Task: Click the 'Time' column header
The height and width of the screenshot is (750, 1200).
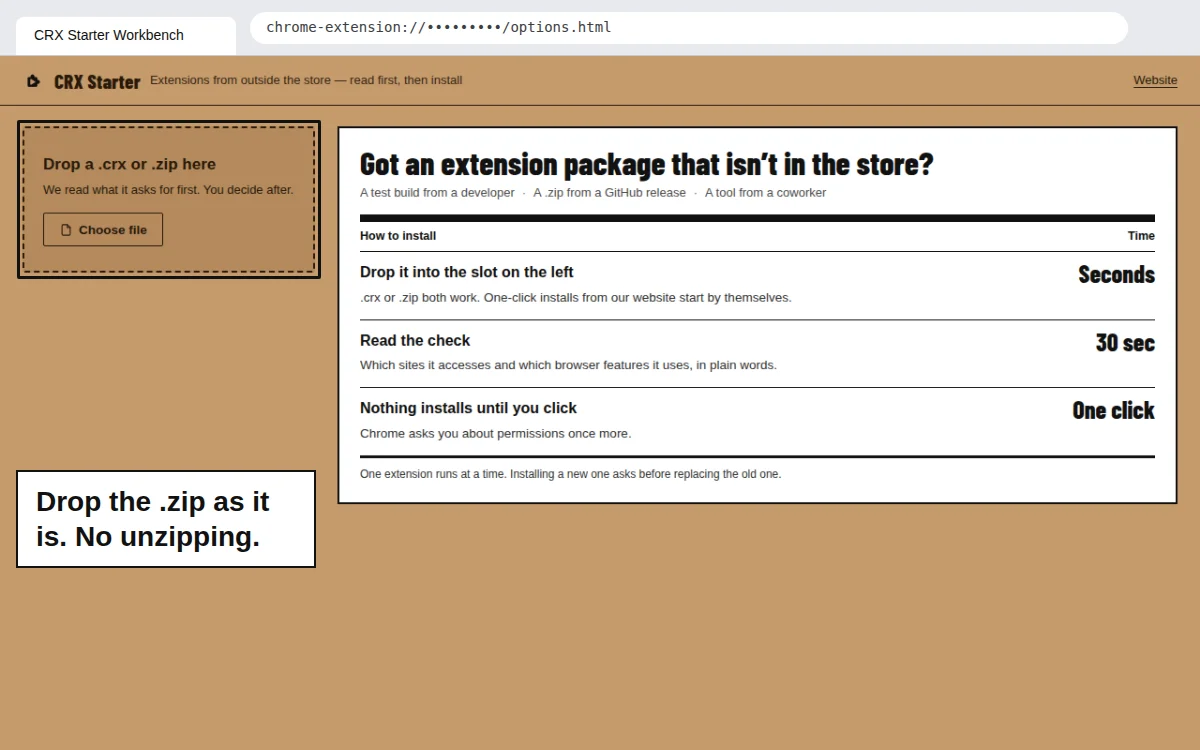Action: click(x=1141, y=236)
